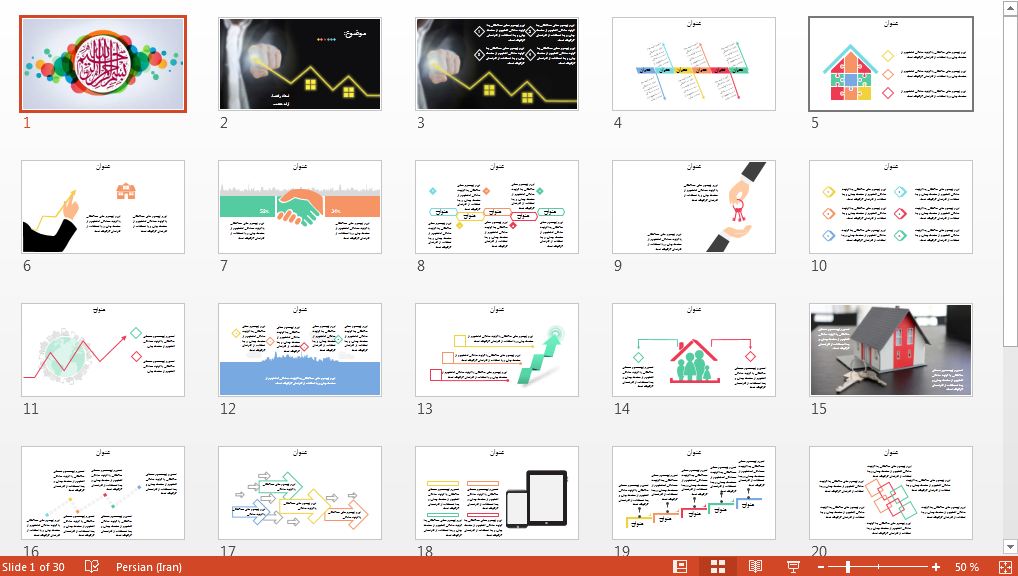Select slide 5 with puzzle house graphic
This screenshot has height=576, width=1018.
890,64
